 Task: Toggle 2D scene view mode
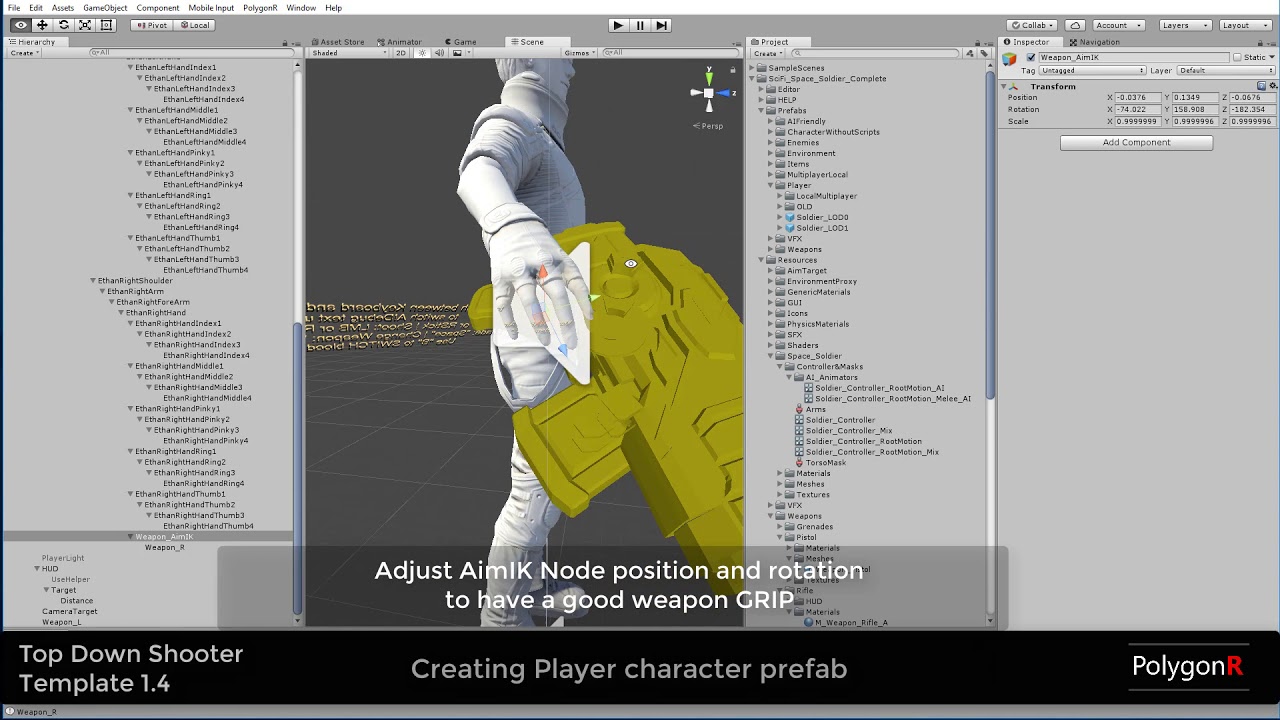(401, 53)
